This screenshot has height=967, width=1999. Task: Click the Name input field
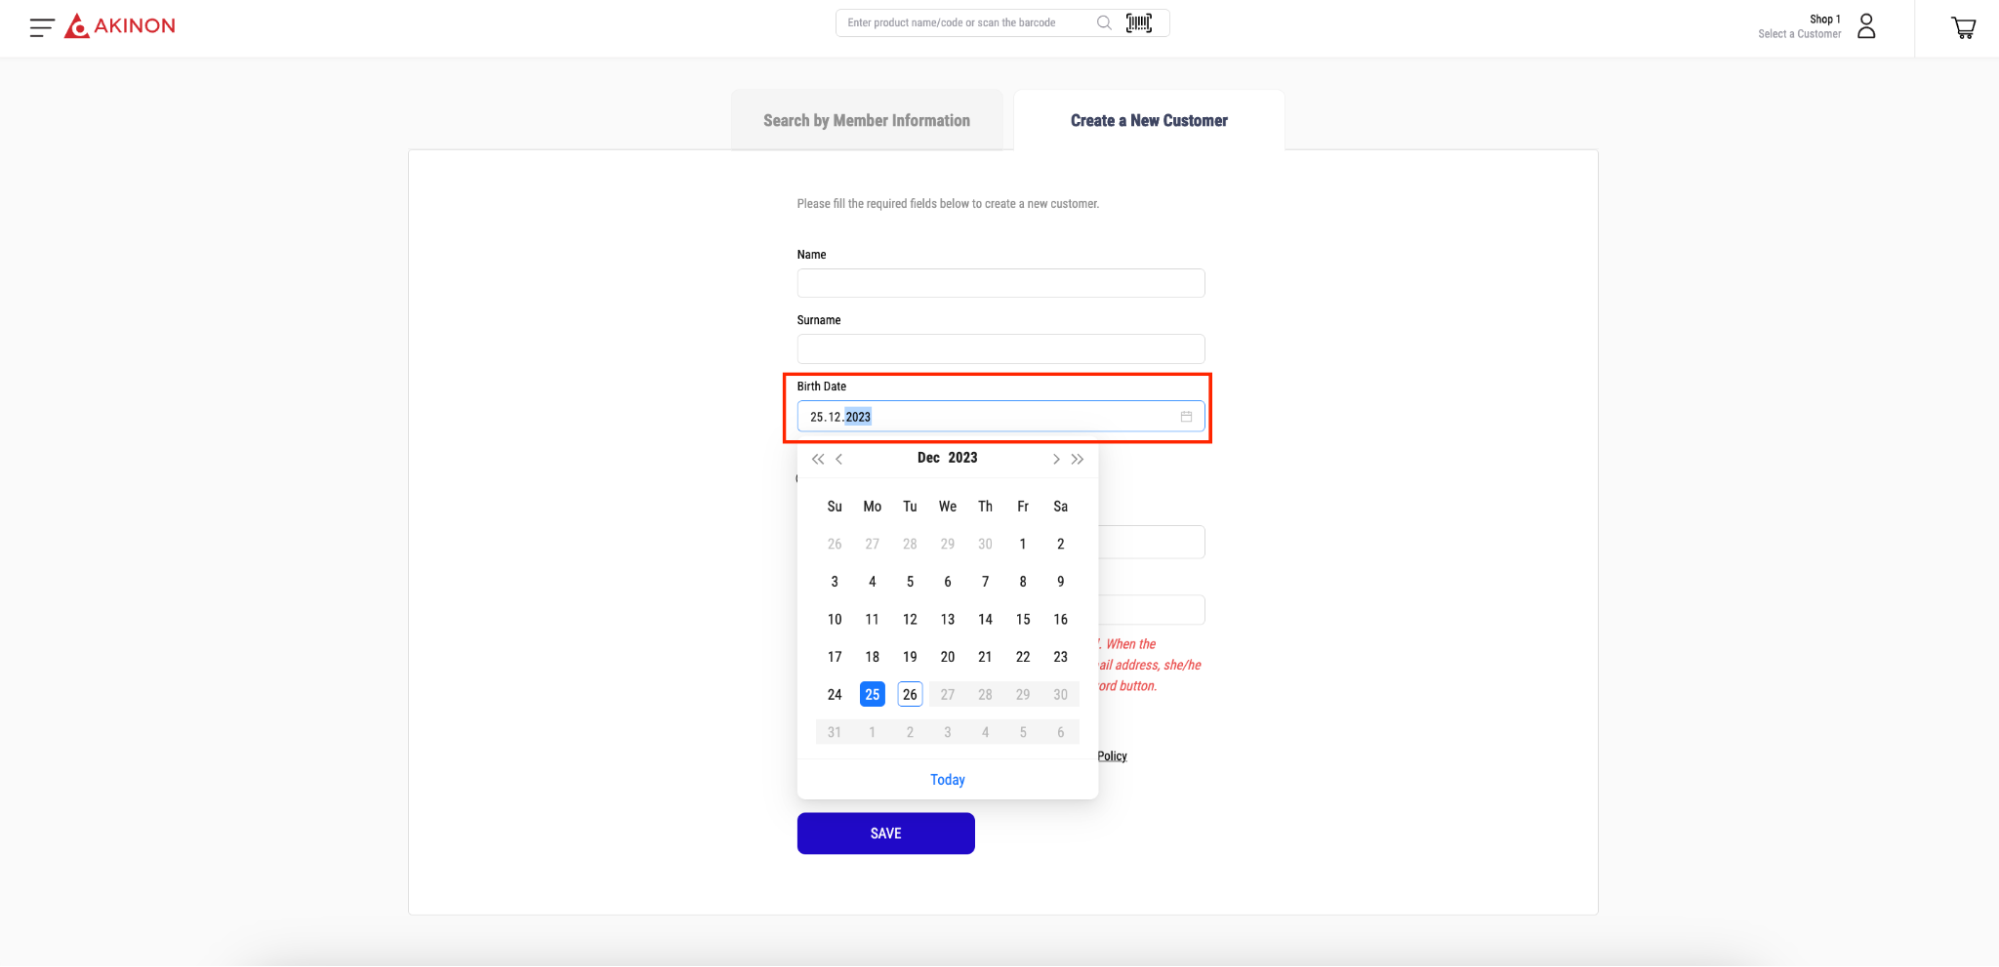click(1000, 283)
